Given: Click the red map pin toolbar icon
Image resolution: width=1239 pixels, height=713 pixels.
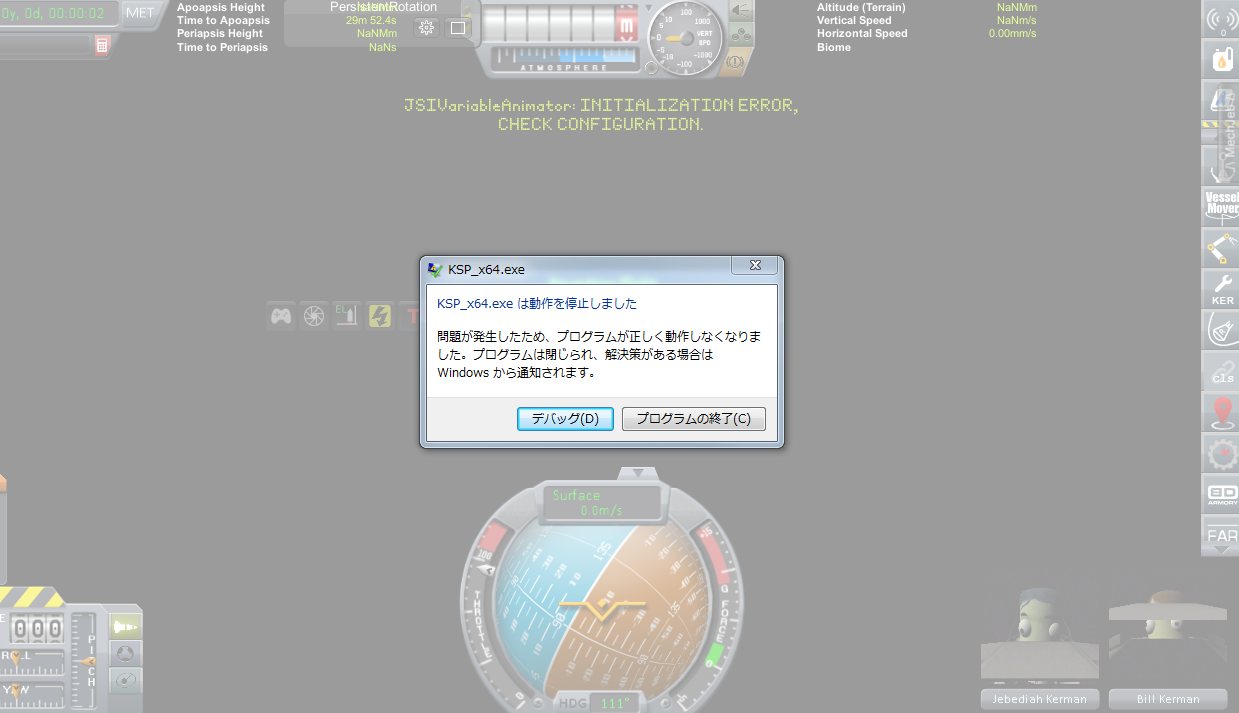Looking at the screenshot, I should [1220, 411].
